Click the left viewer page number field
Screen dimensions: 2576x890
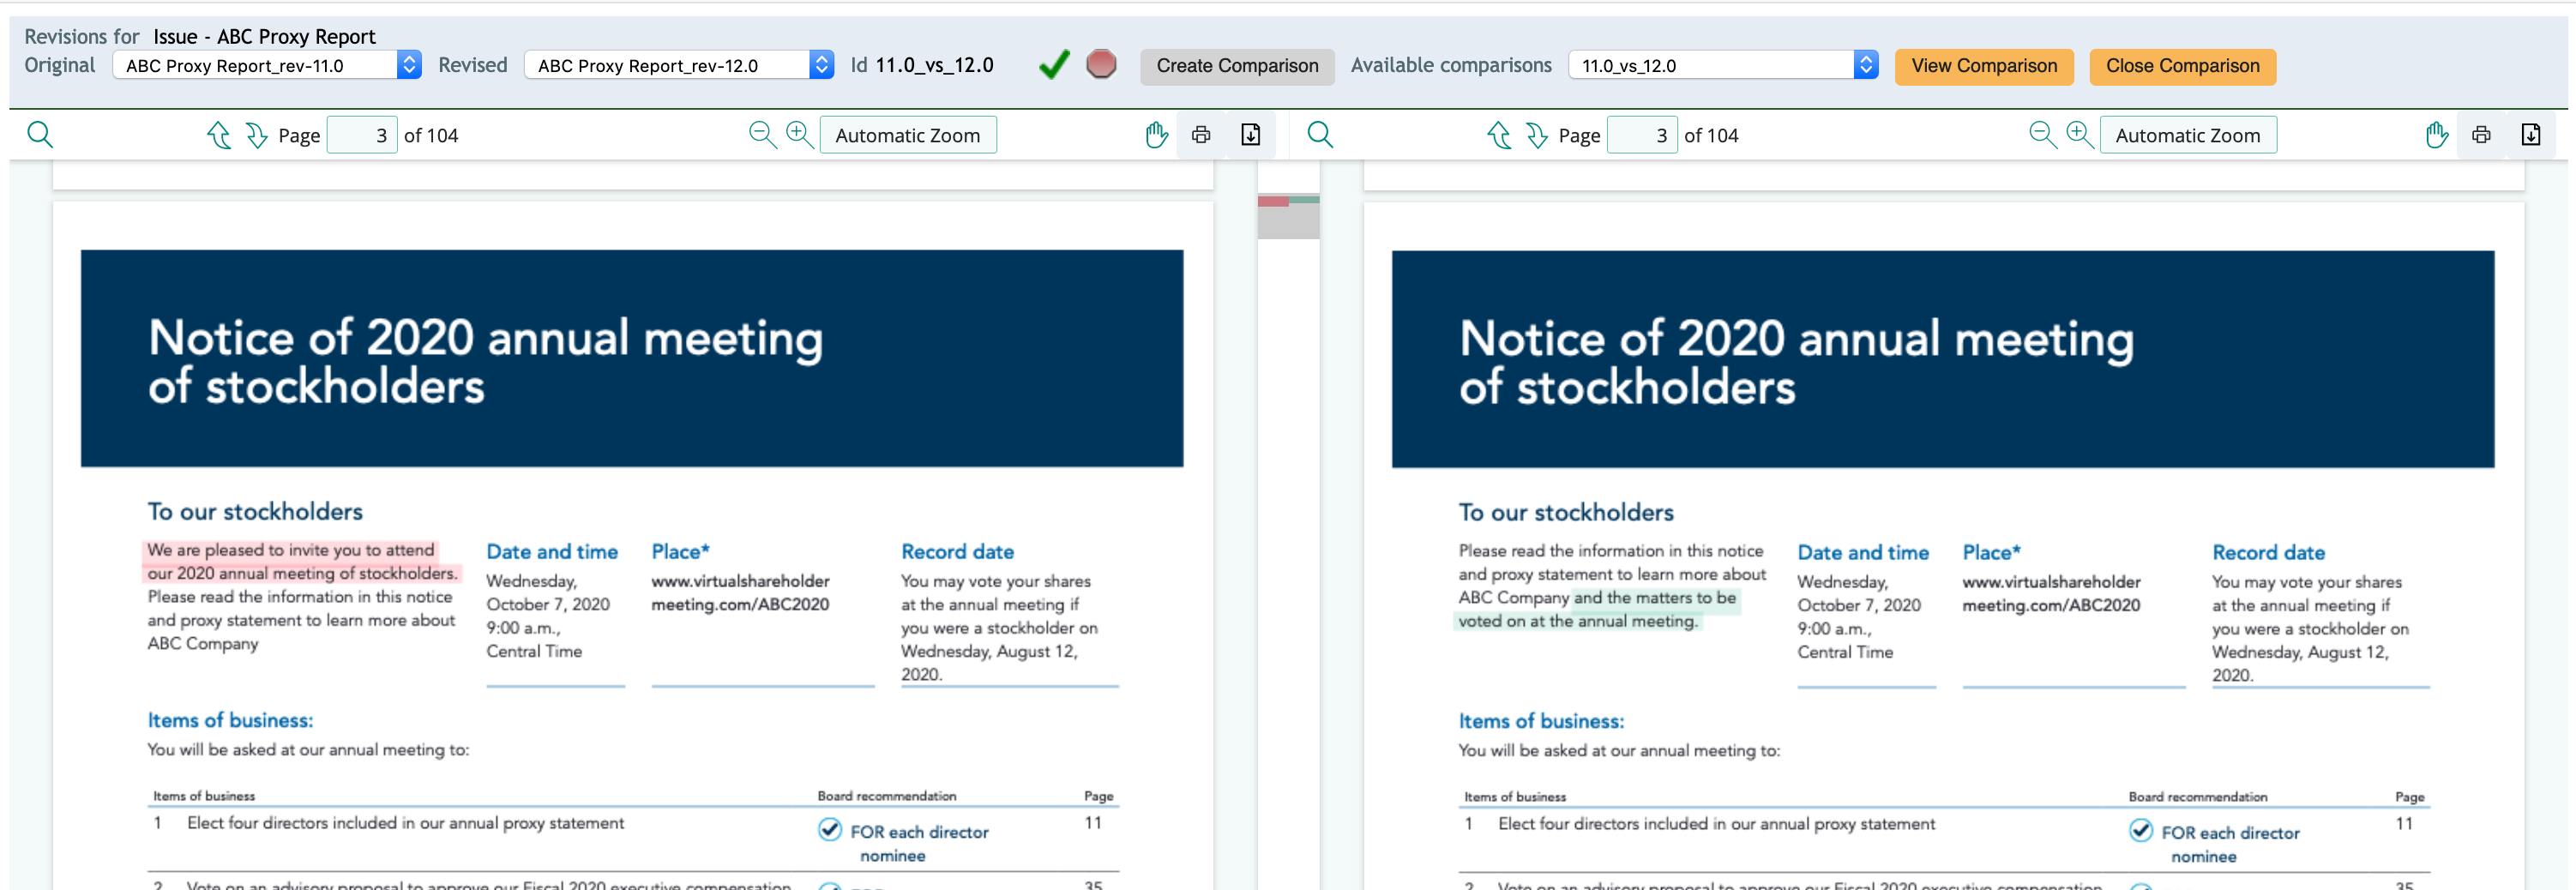tap(362, 135)
